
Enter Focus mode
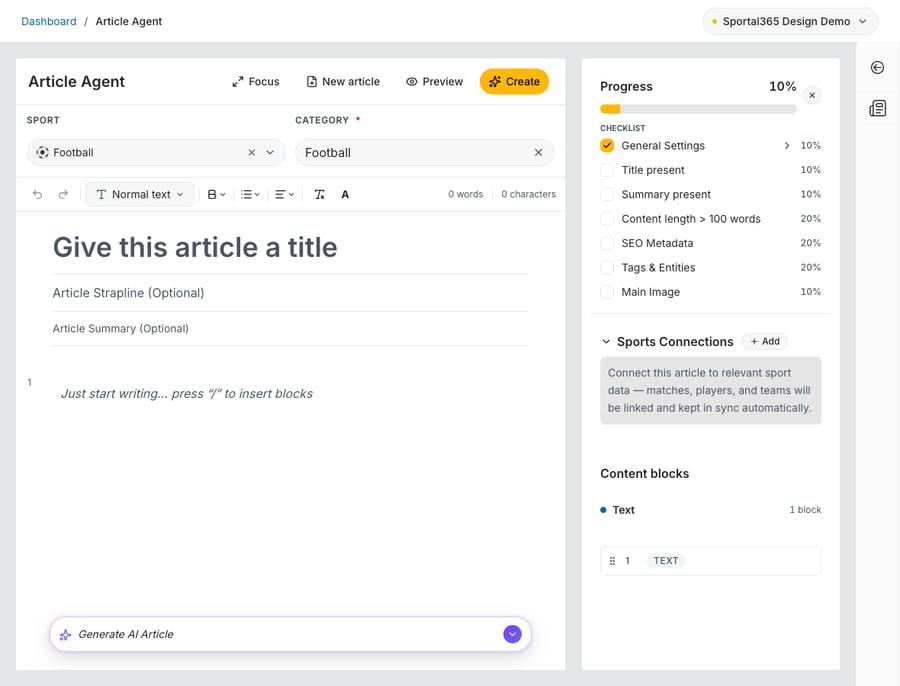coord(256,82)
